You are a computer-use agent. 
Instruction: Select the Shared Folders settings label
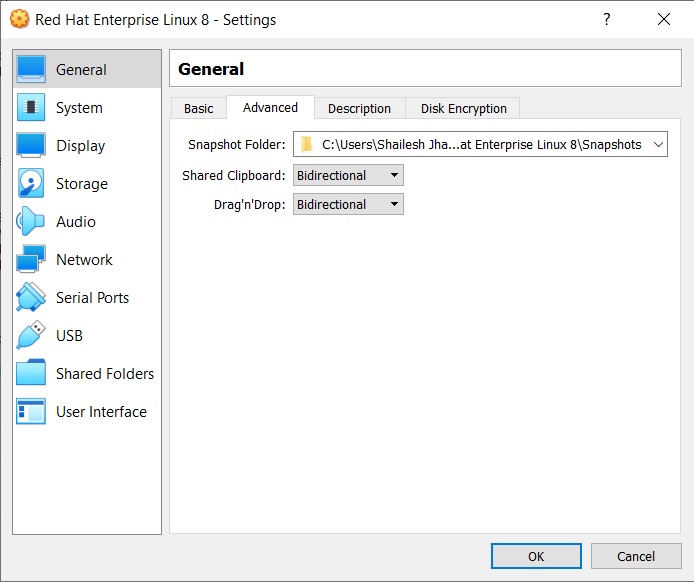105,374
